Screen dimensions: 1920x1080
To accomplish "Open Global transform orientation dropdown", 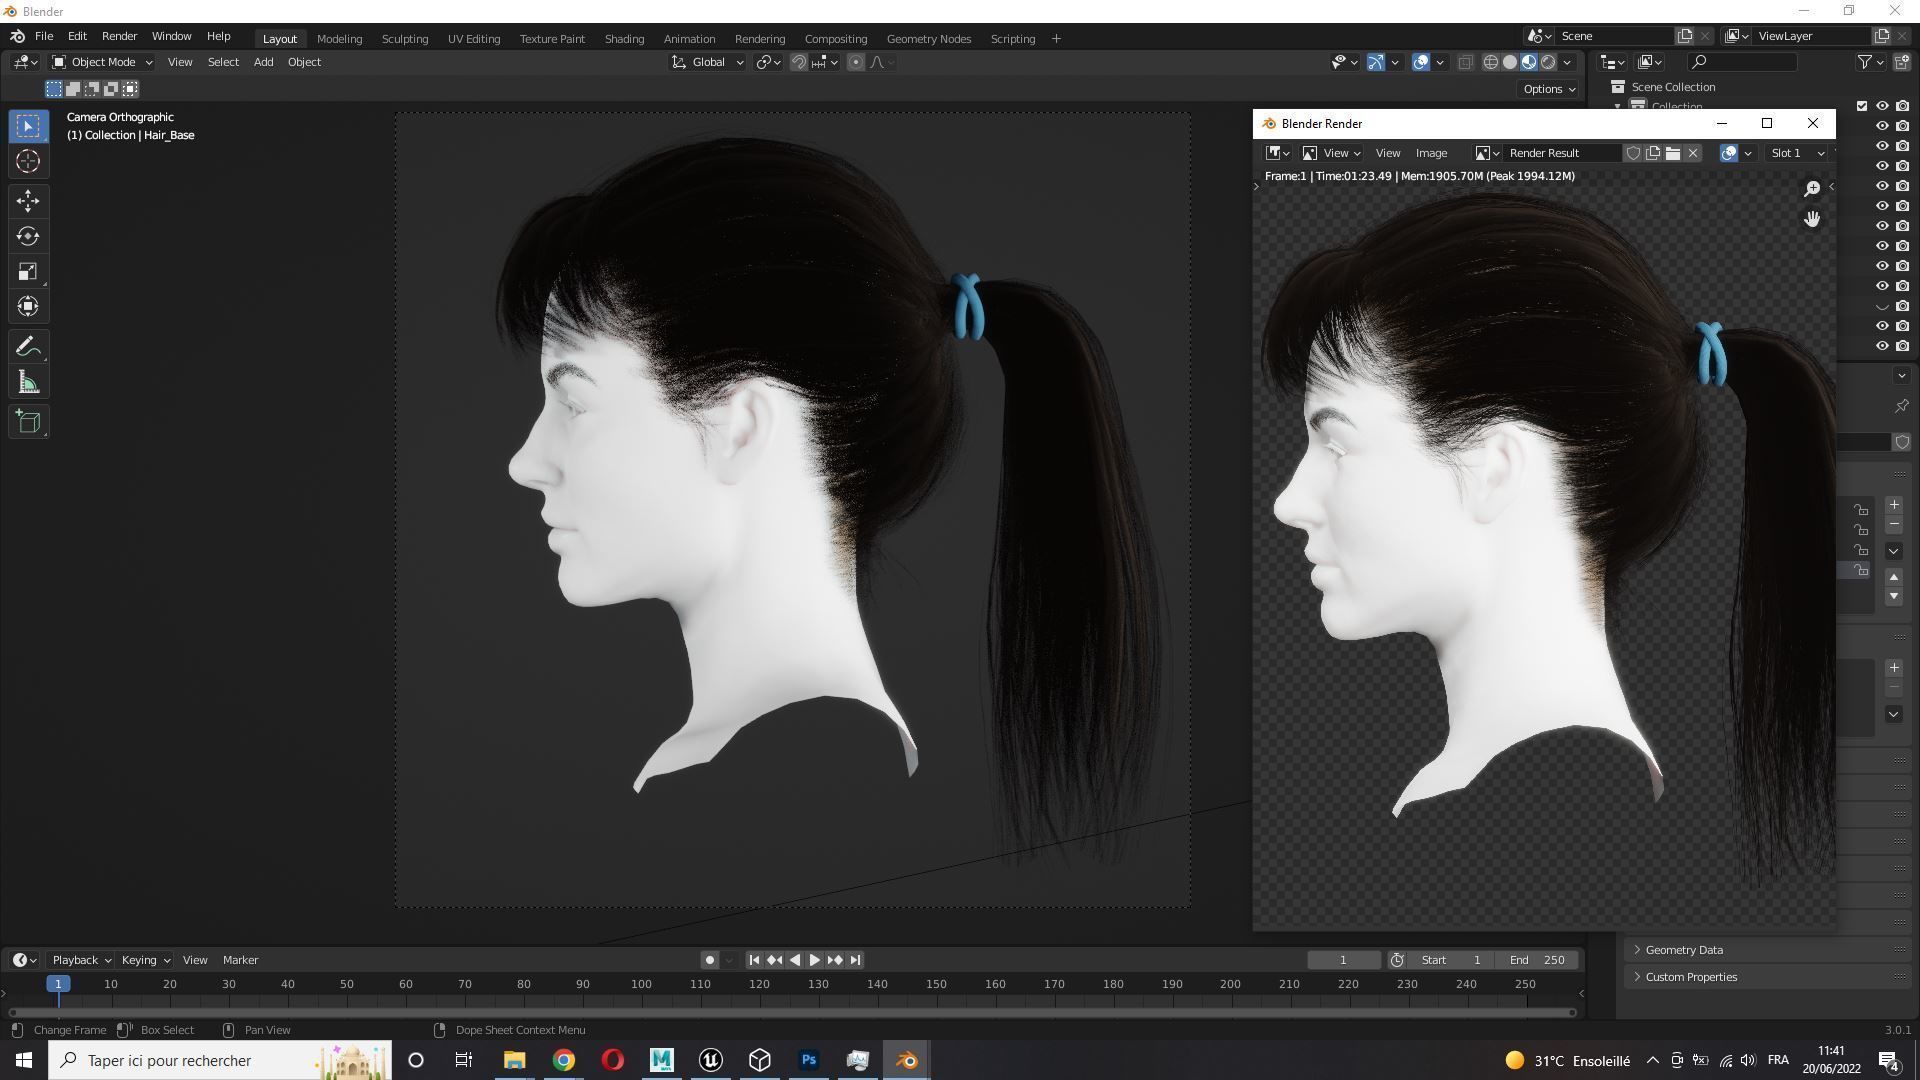I will point(708,62).
